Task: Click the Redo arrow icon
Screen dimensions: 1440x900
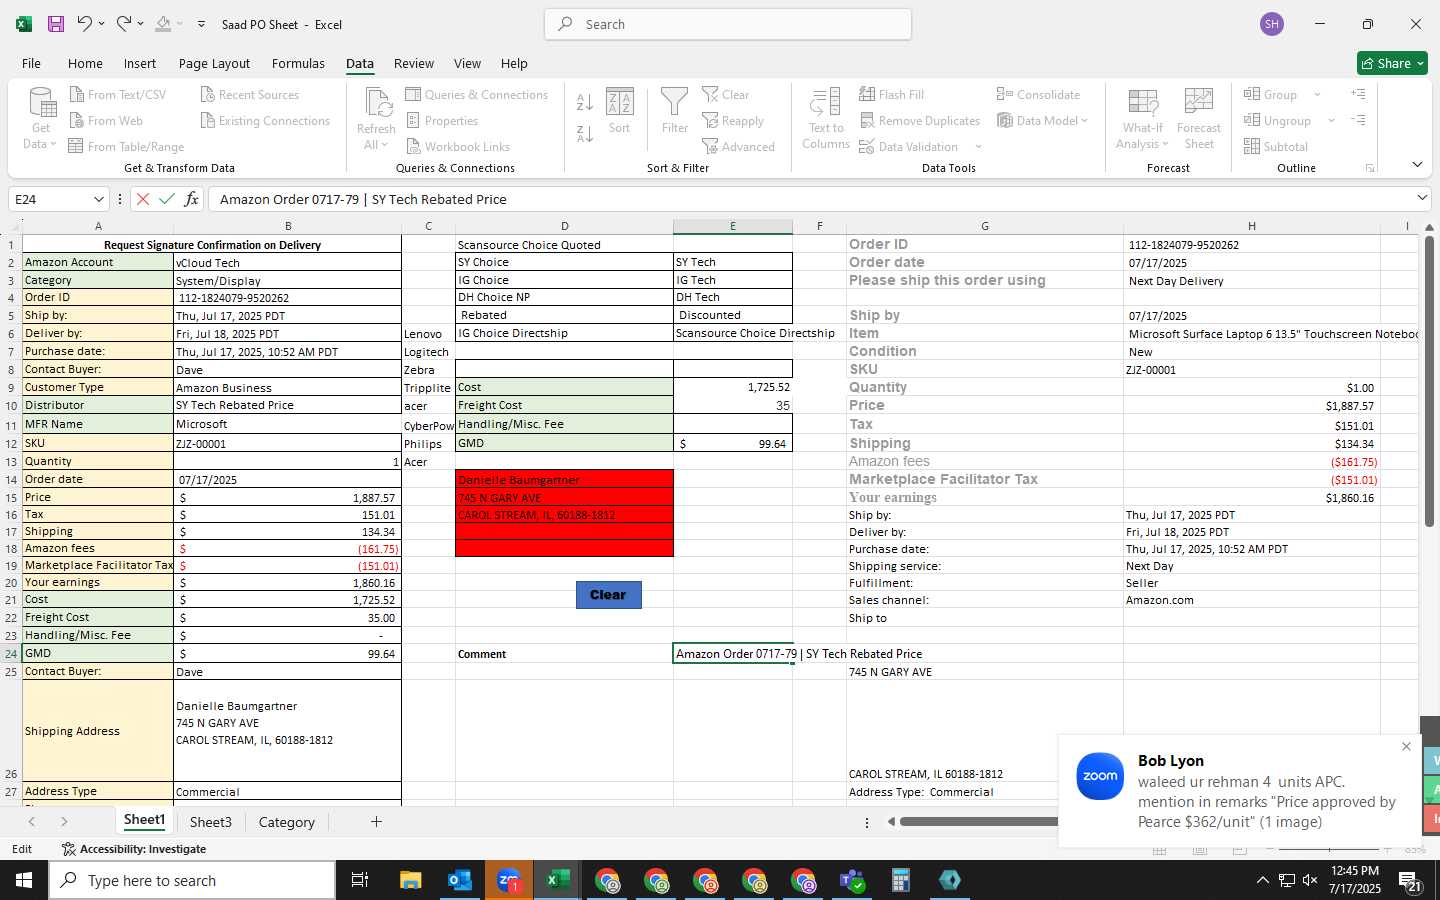Action: (x=123, y=23)
